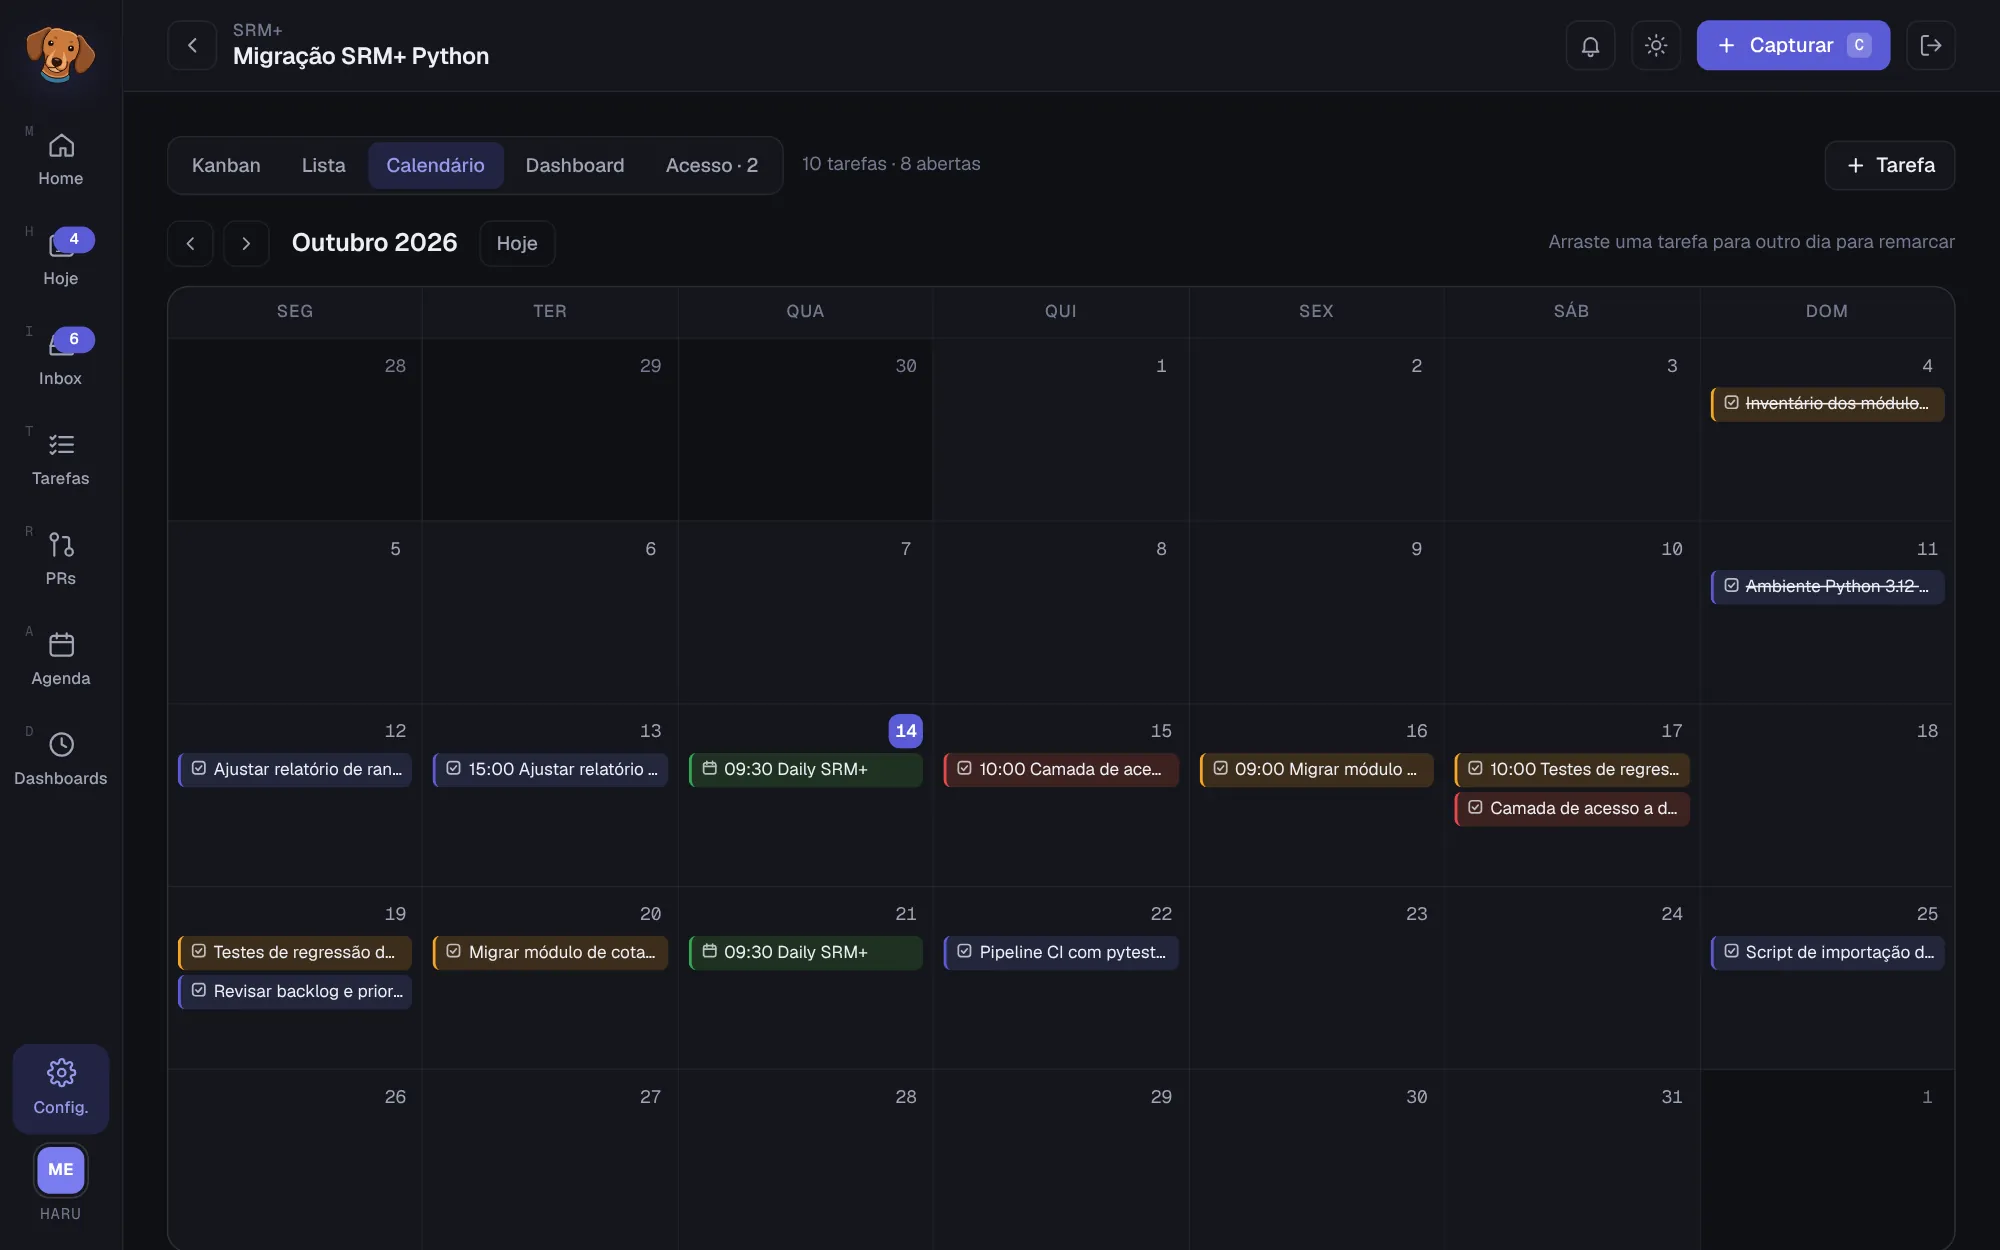Select highlighted day 14
The width and height of the screenshot is (2000, 1250).
coord(906,731)
